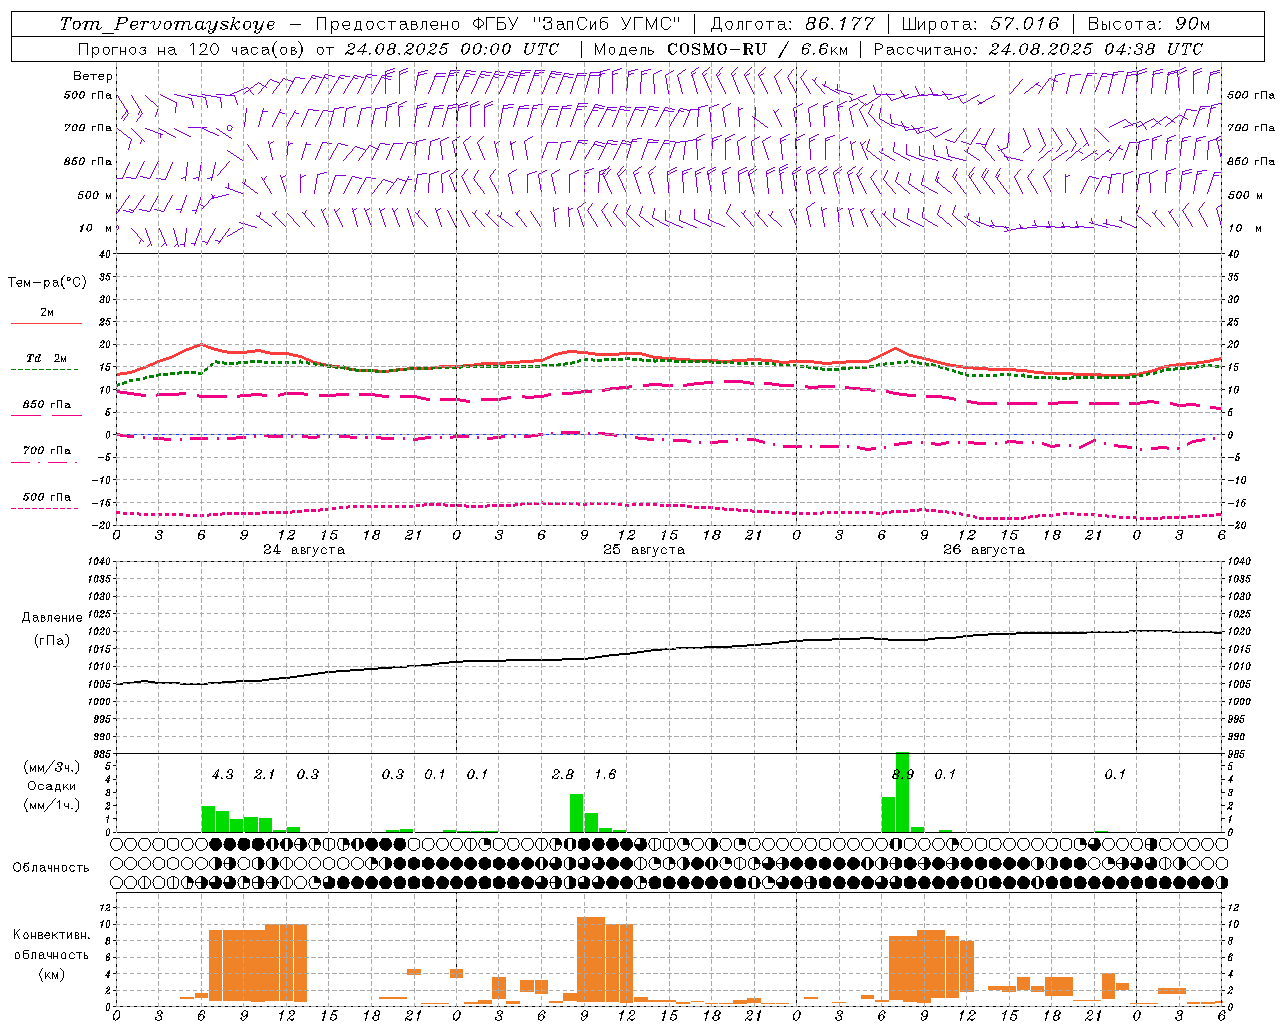Select the Td 2м legend entry

tap(47, 358)
